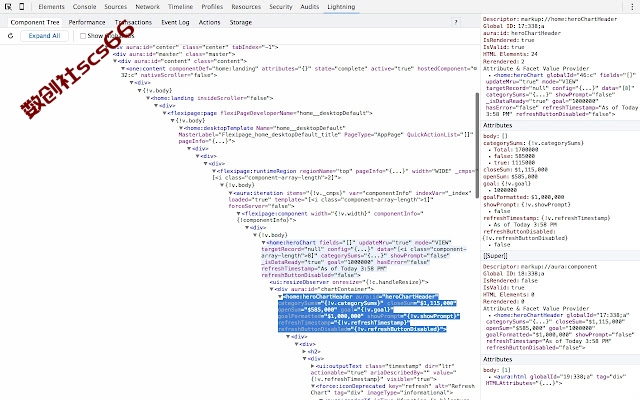Switch to the Security tab
The image size is (640, 400).
pyautogui.click(x=281, y=7)
